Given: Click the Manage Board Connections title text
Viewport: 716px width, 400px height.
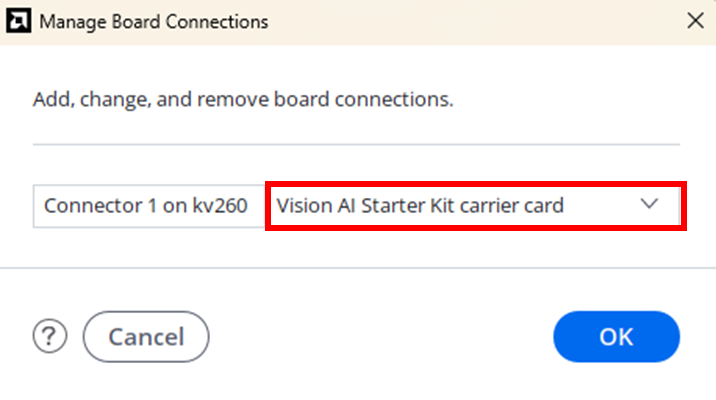Looking at the screenshot, I should point(153,21).
